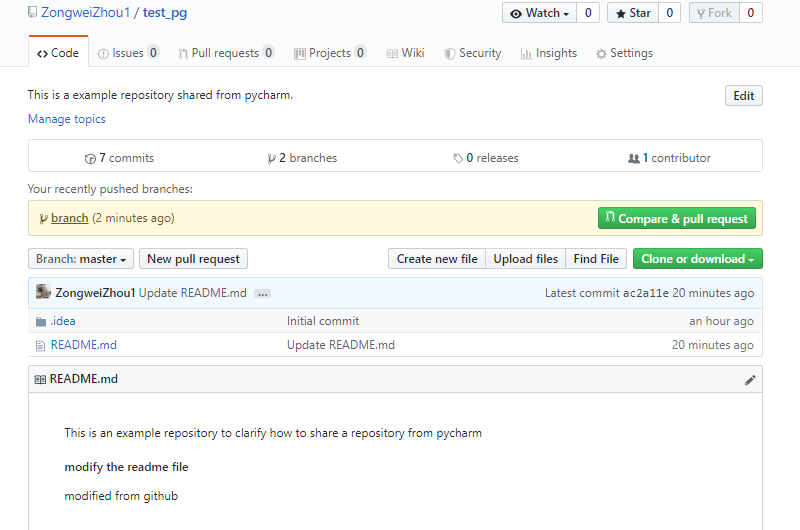The height and width of the screenshot is (530, 800).
Task: Star this repository
Action: click(x=633, y=13)
